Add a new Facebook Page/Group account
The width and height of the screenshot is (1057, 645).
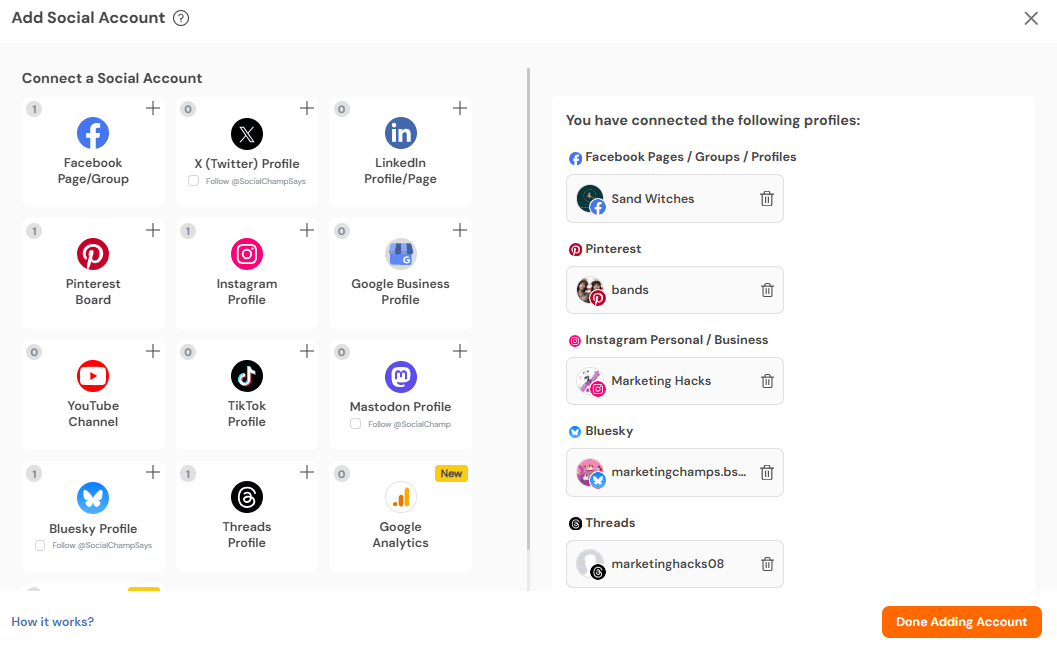coord(152,108)
